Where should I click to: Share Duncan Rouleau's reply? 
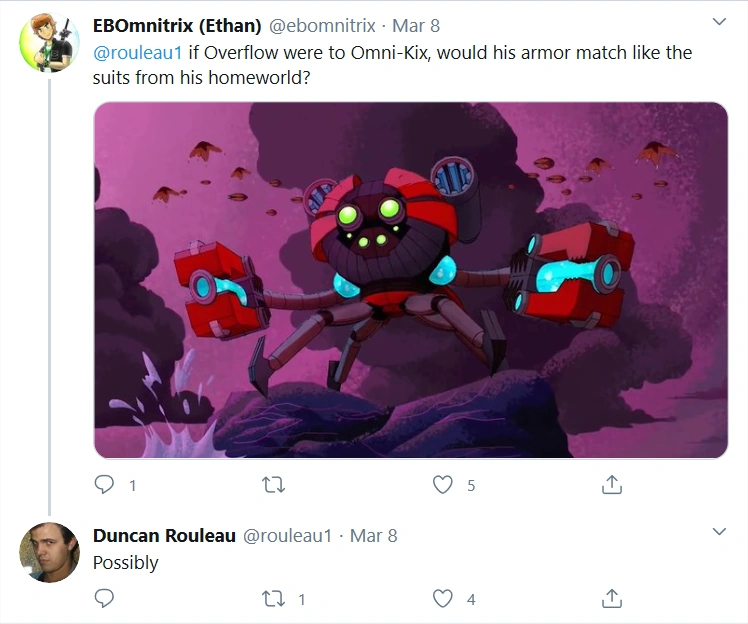point(612,598)
